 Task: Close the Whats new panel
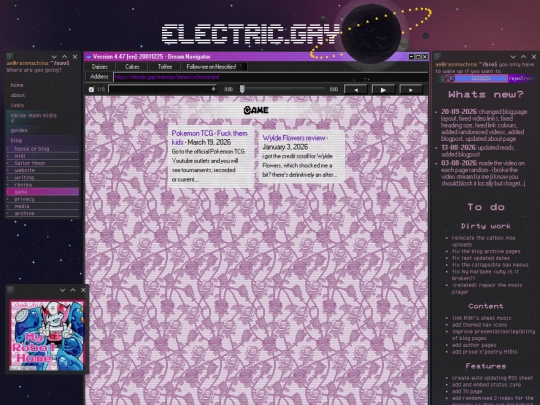(x=534, y=57)
